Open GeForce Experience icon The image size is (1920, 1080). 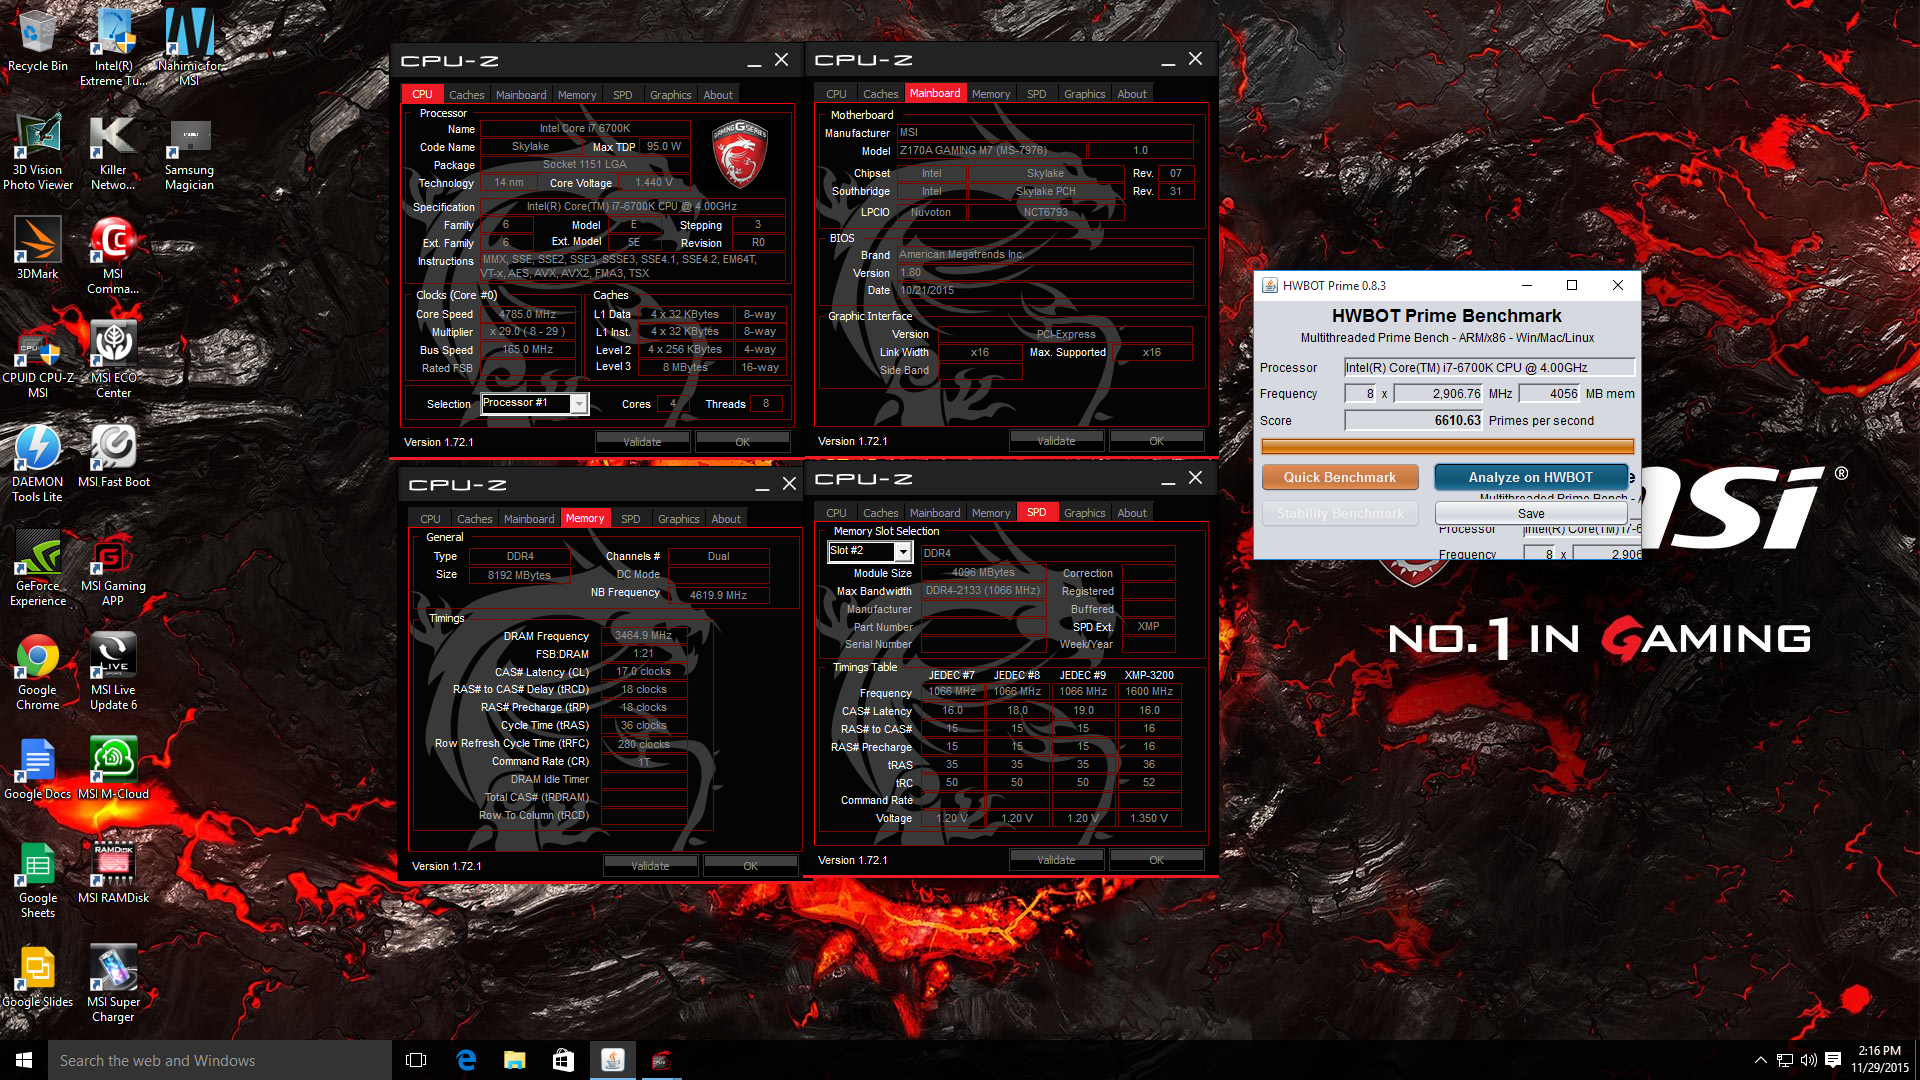point(38,566)
